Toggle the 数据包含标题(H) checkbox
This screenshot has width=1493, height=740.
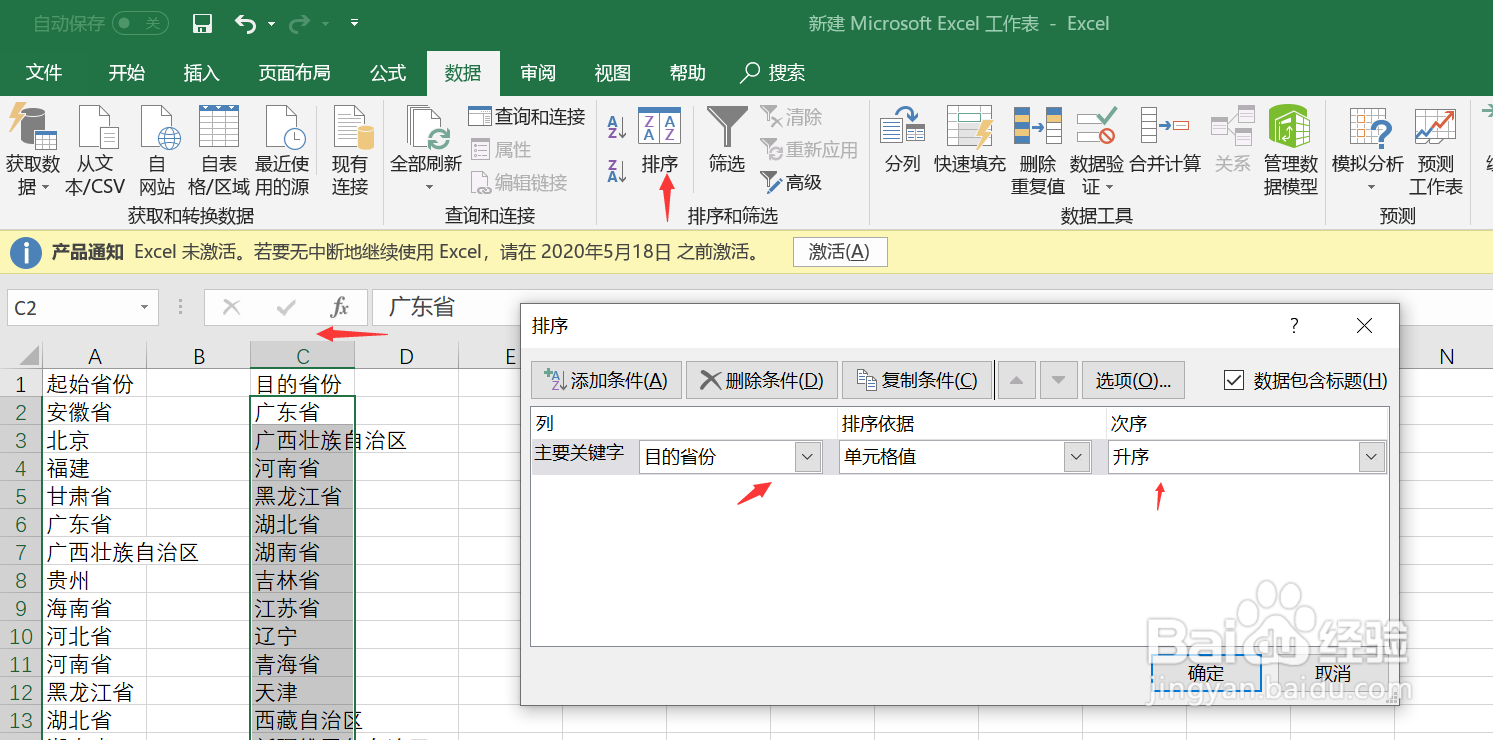tap(1234, 380)
